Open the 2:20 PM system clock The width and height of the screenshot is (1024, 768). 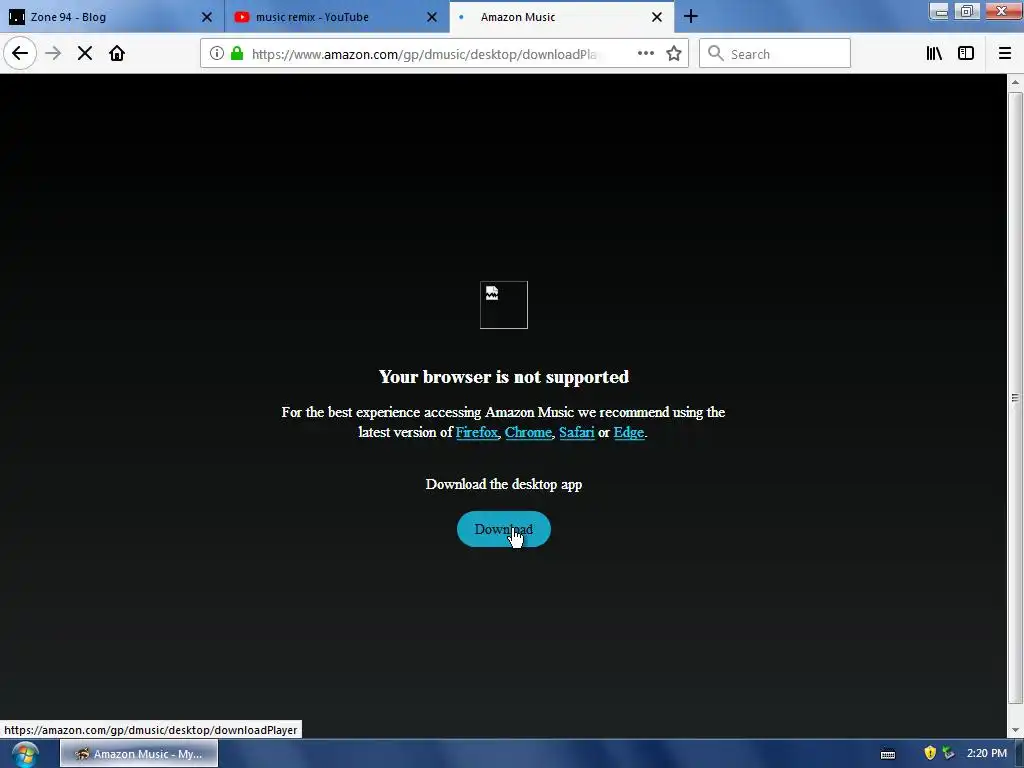tap(987, 754)
